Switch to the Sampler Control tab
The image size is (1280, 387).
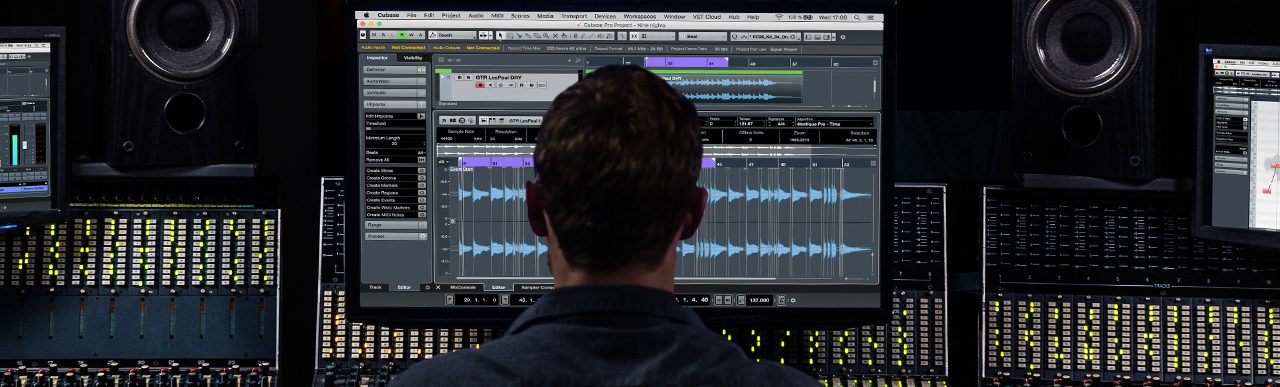tap(538, 287)
